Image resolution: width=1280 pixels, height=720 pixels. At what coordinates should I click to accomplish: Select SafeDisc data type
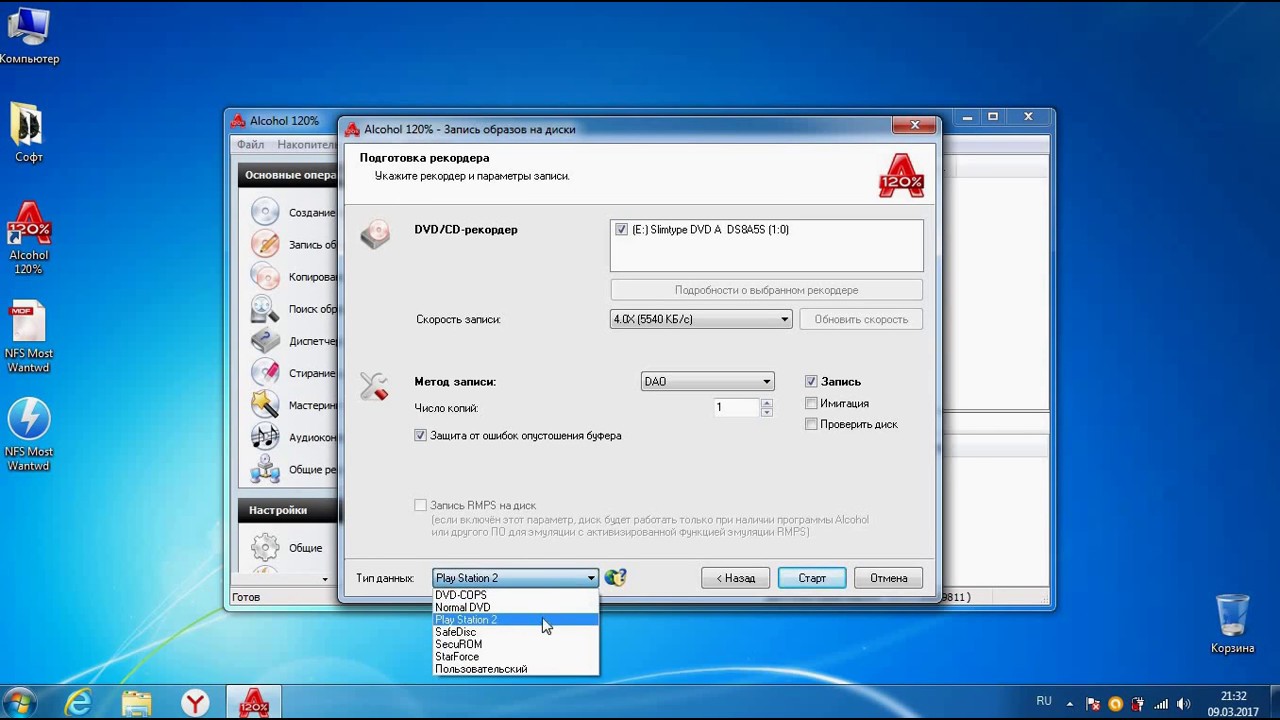515,632
